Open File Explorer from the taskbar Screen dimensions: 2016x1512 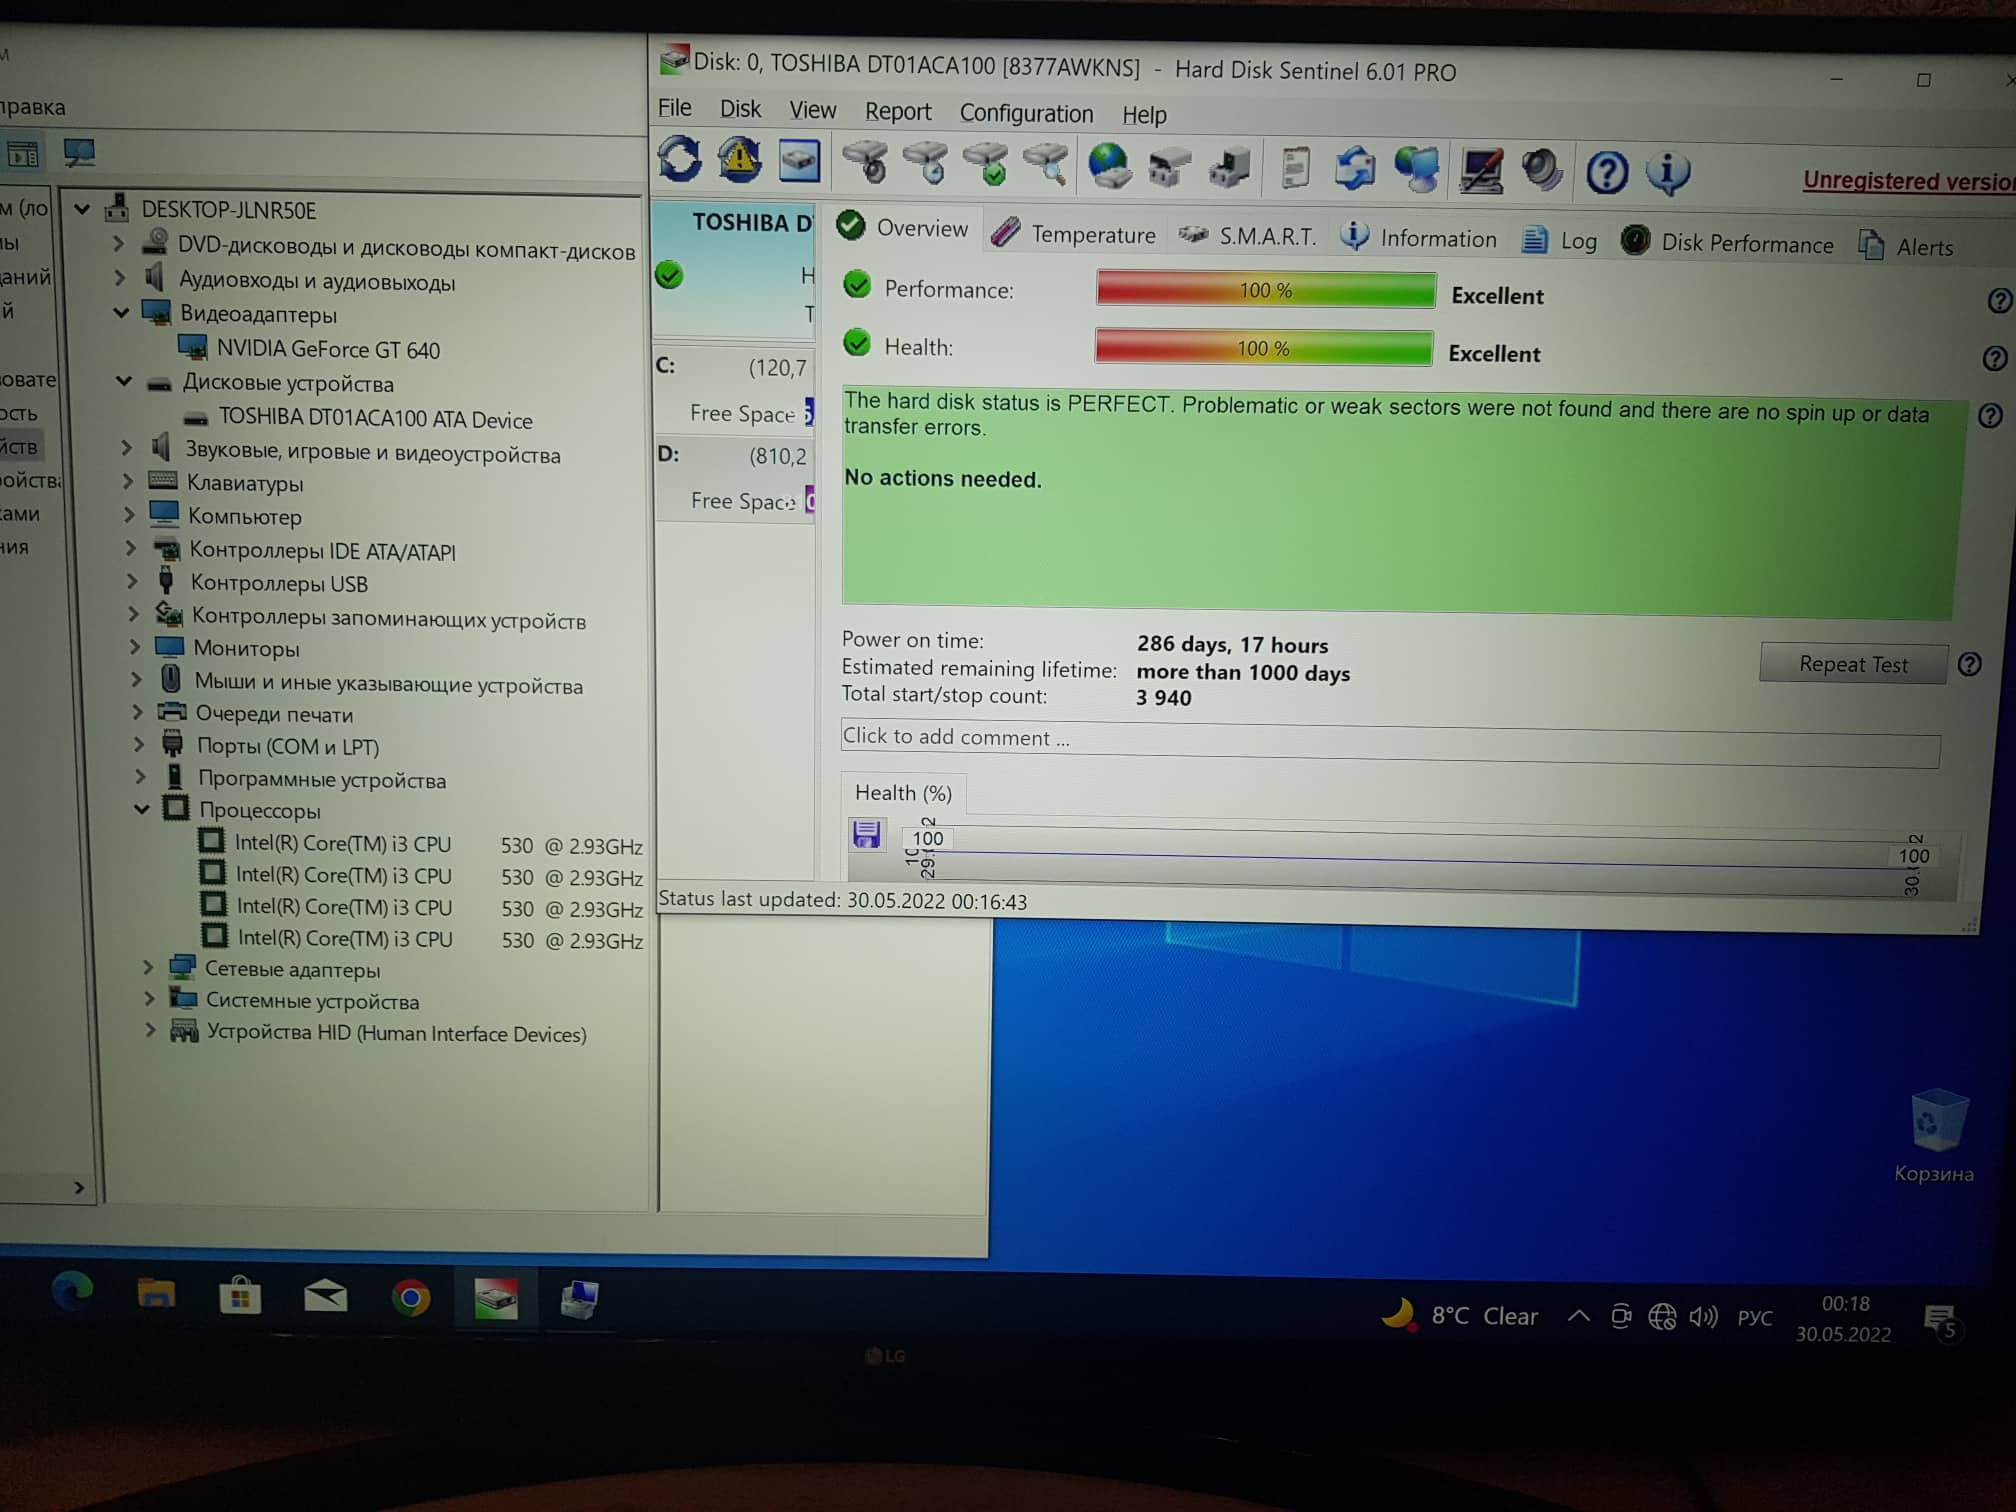pyautogui.click(x=156, y=1295)
